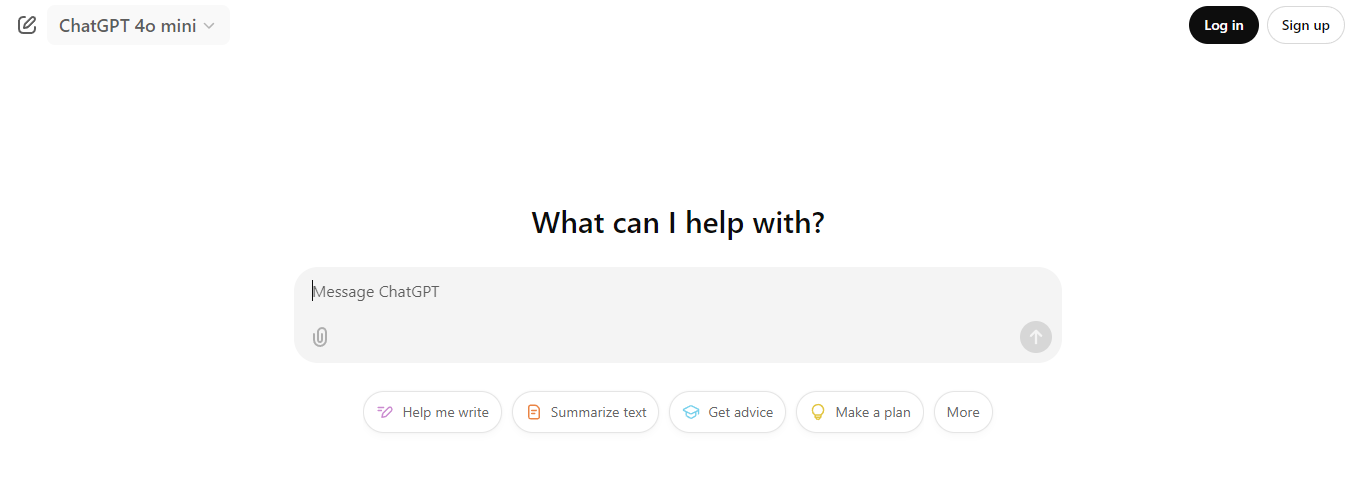Expand the chevron next to the model name
Image resolution: width=1356 pixels, height=495 pixels.
point(209,26)
